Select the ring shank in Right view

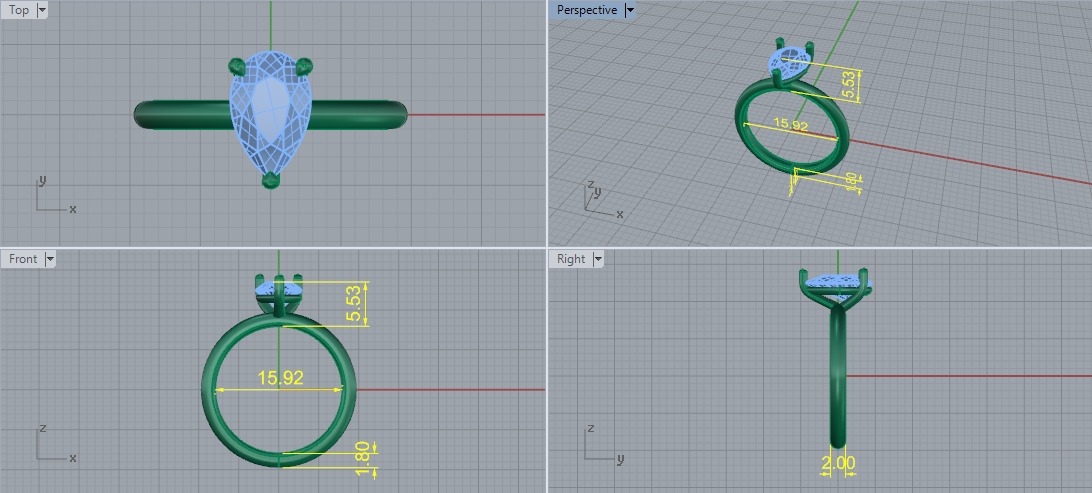point(838,376)
